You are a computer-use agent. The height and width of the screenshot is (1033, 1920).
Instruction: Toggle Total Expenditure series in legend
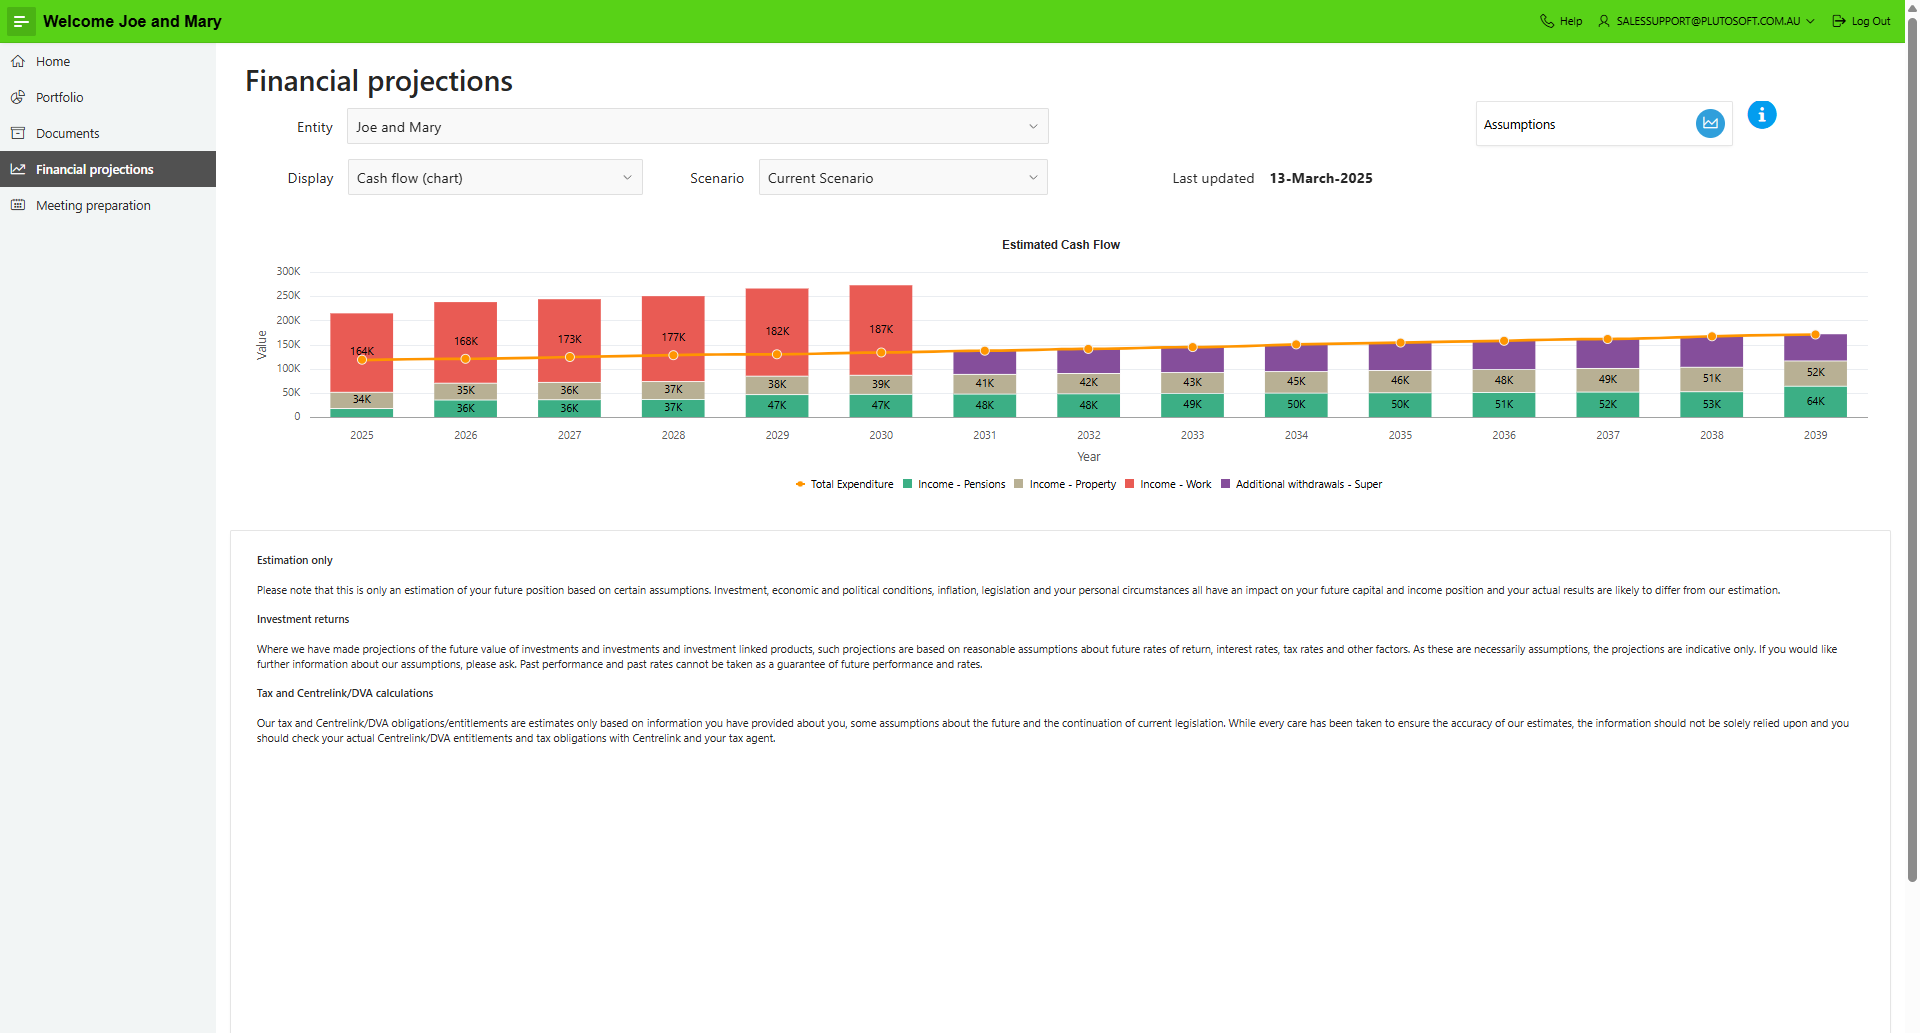pyautogui.click(x=844, y=484)
